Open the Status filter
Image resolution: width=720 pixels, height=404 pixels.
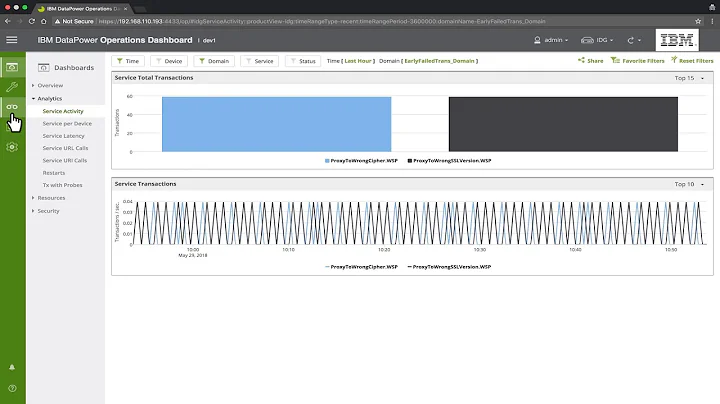(x=303, y=61)
